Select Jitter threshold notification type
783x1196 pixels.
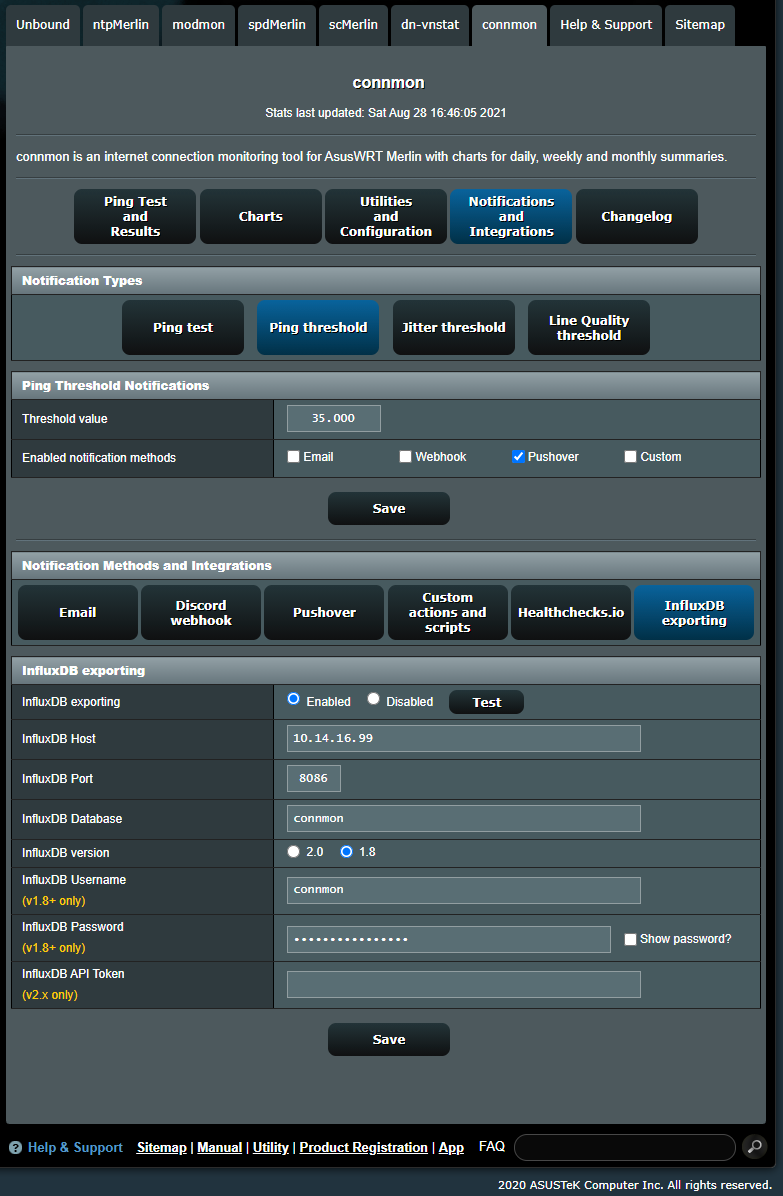click(453, 327)
